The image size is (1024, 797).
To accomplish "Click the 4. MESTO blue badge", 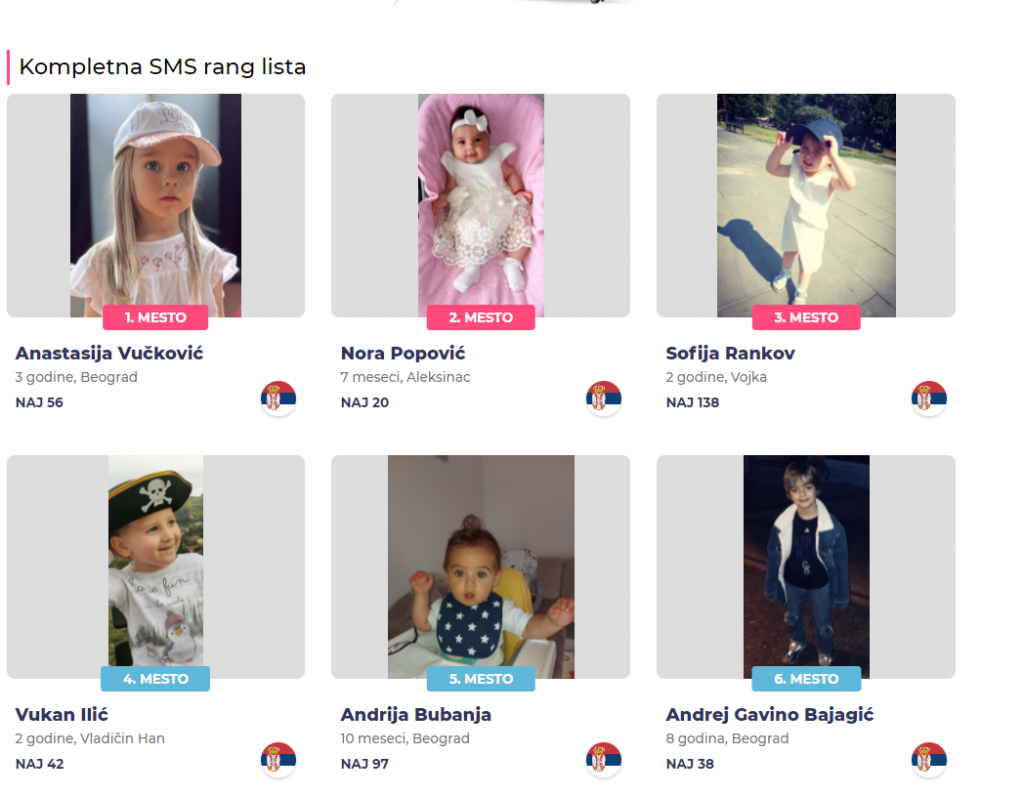I will [155, 679].
